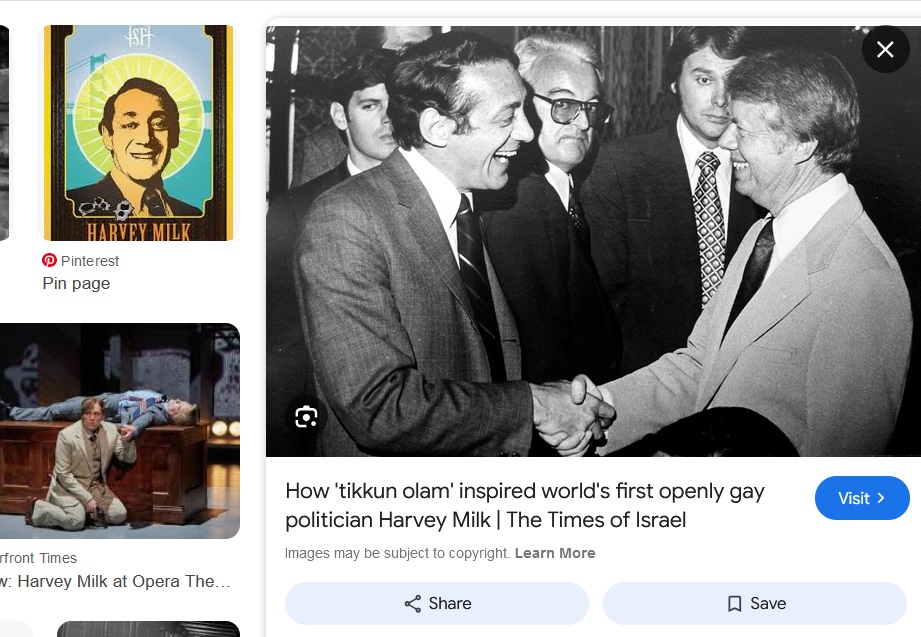Click the images copyright notice text
Image resolution: width=921 pixels, height=637 pixels.
(397, 553)
